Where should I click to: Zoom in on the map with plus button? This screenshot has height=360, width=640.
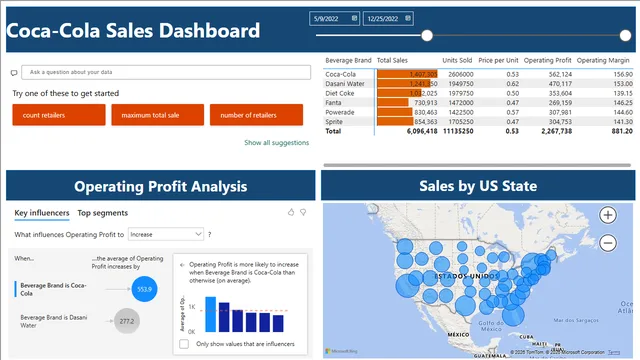tap(608, 215)
